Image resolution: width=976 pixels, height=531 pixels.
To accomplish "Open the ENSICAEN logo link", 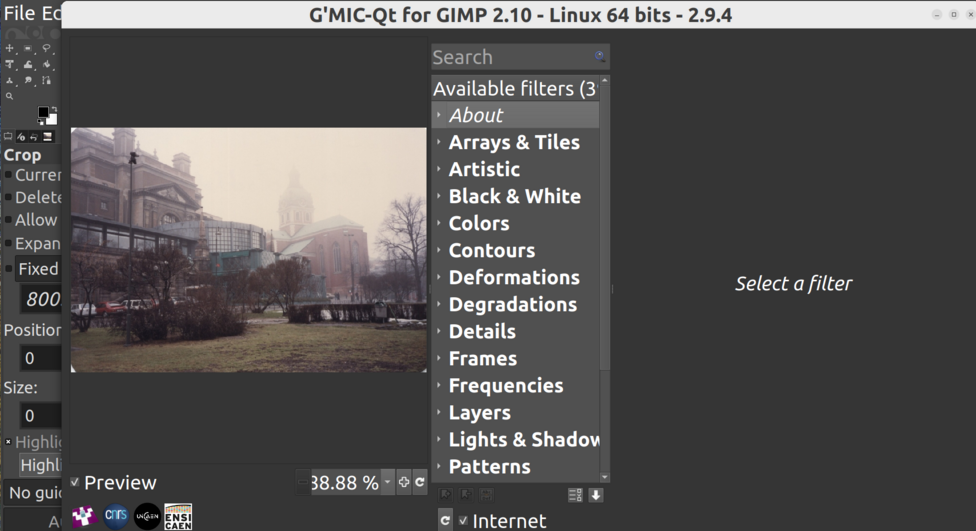I will (x=178, y=517).
